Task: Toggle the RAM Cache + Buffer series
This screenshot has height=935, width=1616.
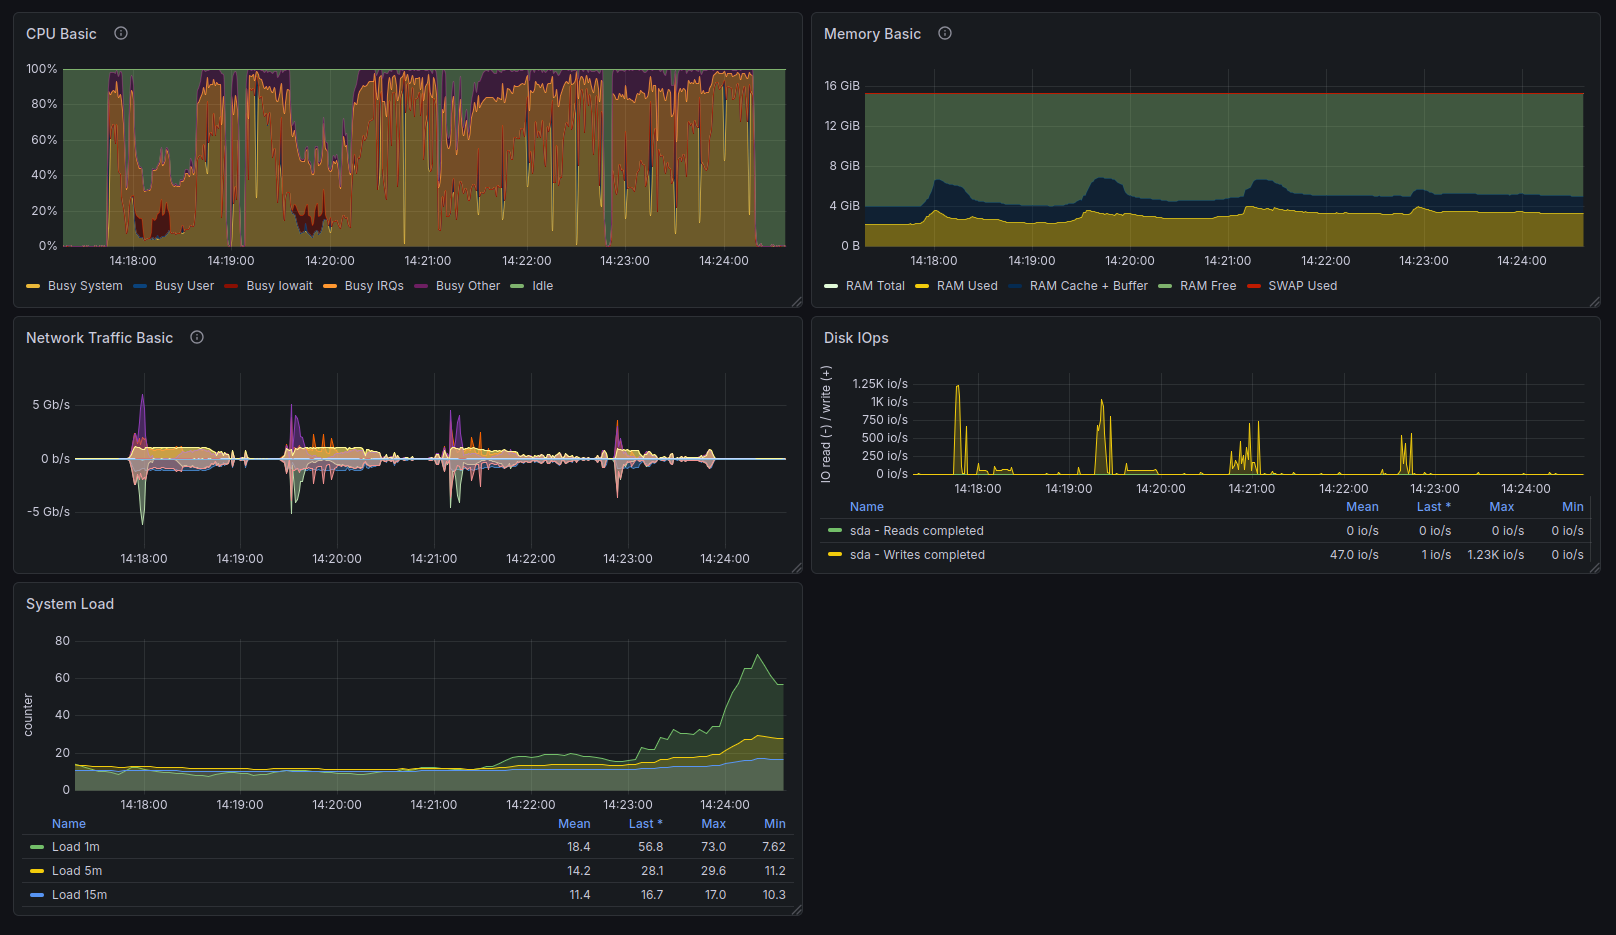Action: (x=1089, y=286)
